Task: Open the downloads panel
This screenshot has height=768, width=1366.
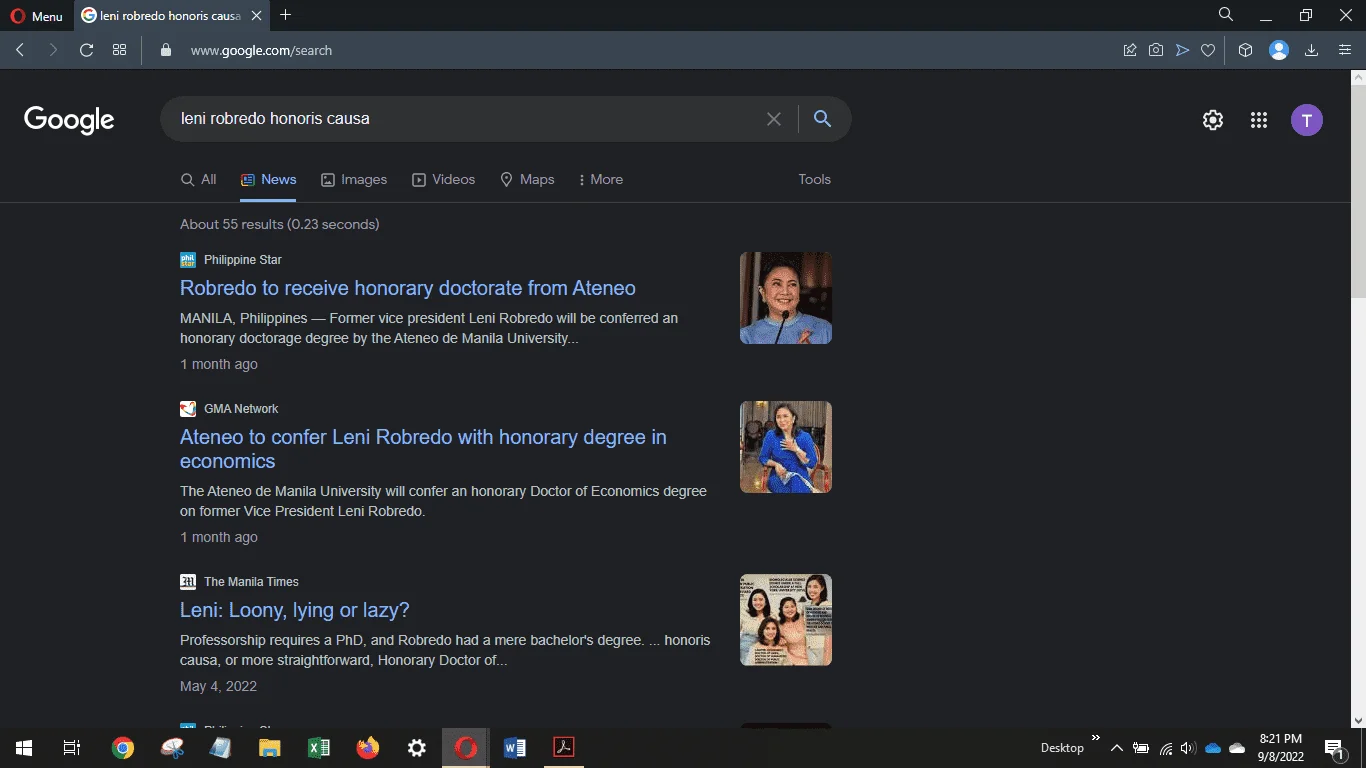Action: [1311, 50]
